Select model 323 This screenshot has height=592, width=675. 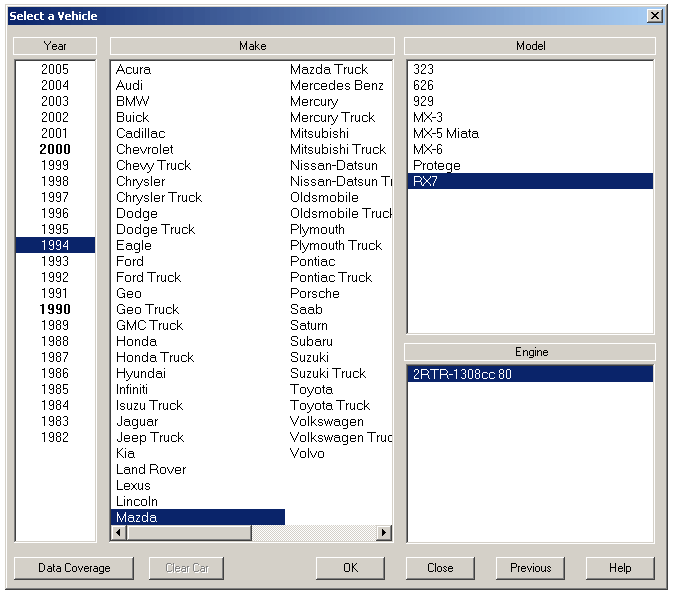[x=530, y=69]
